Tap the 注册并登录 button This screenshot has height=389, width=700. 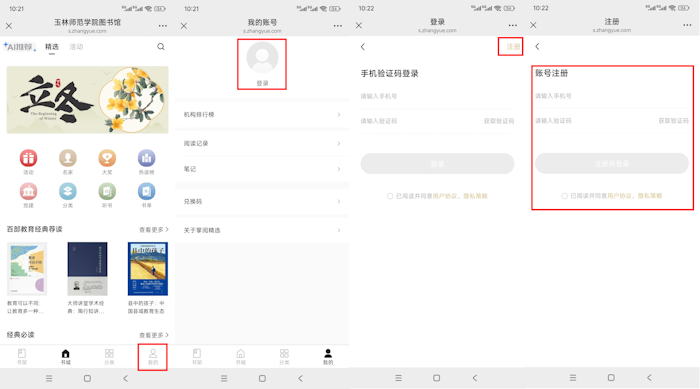pos(612,163)
